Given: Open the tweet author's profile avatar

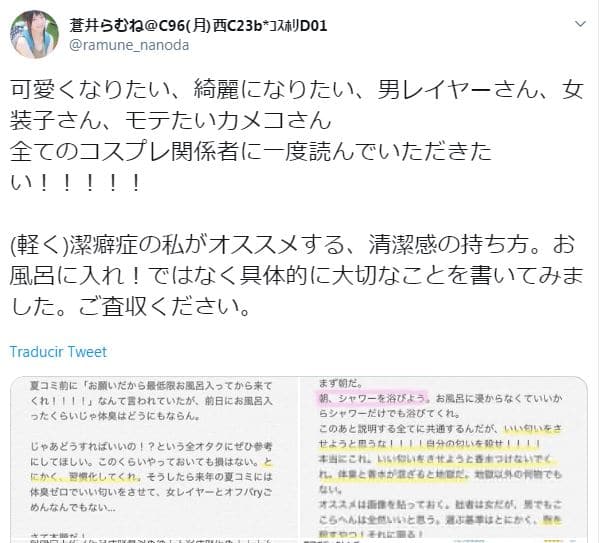Looking at the screenshot, I should pos(34,34).
